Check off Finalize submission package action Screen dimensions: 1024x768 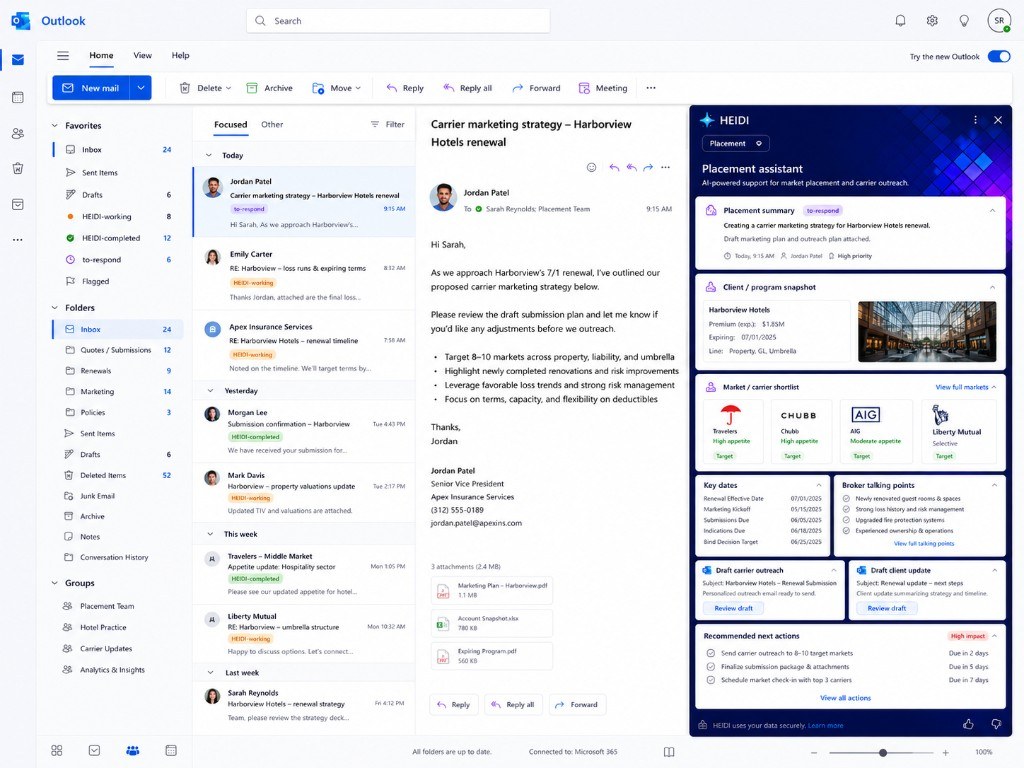tap(711, 667)
